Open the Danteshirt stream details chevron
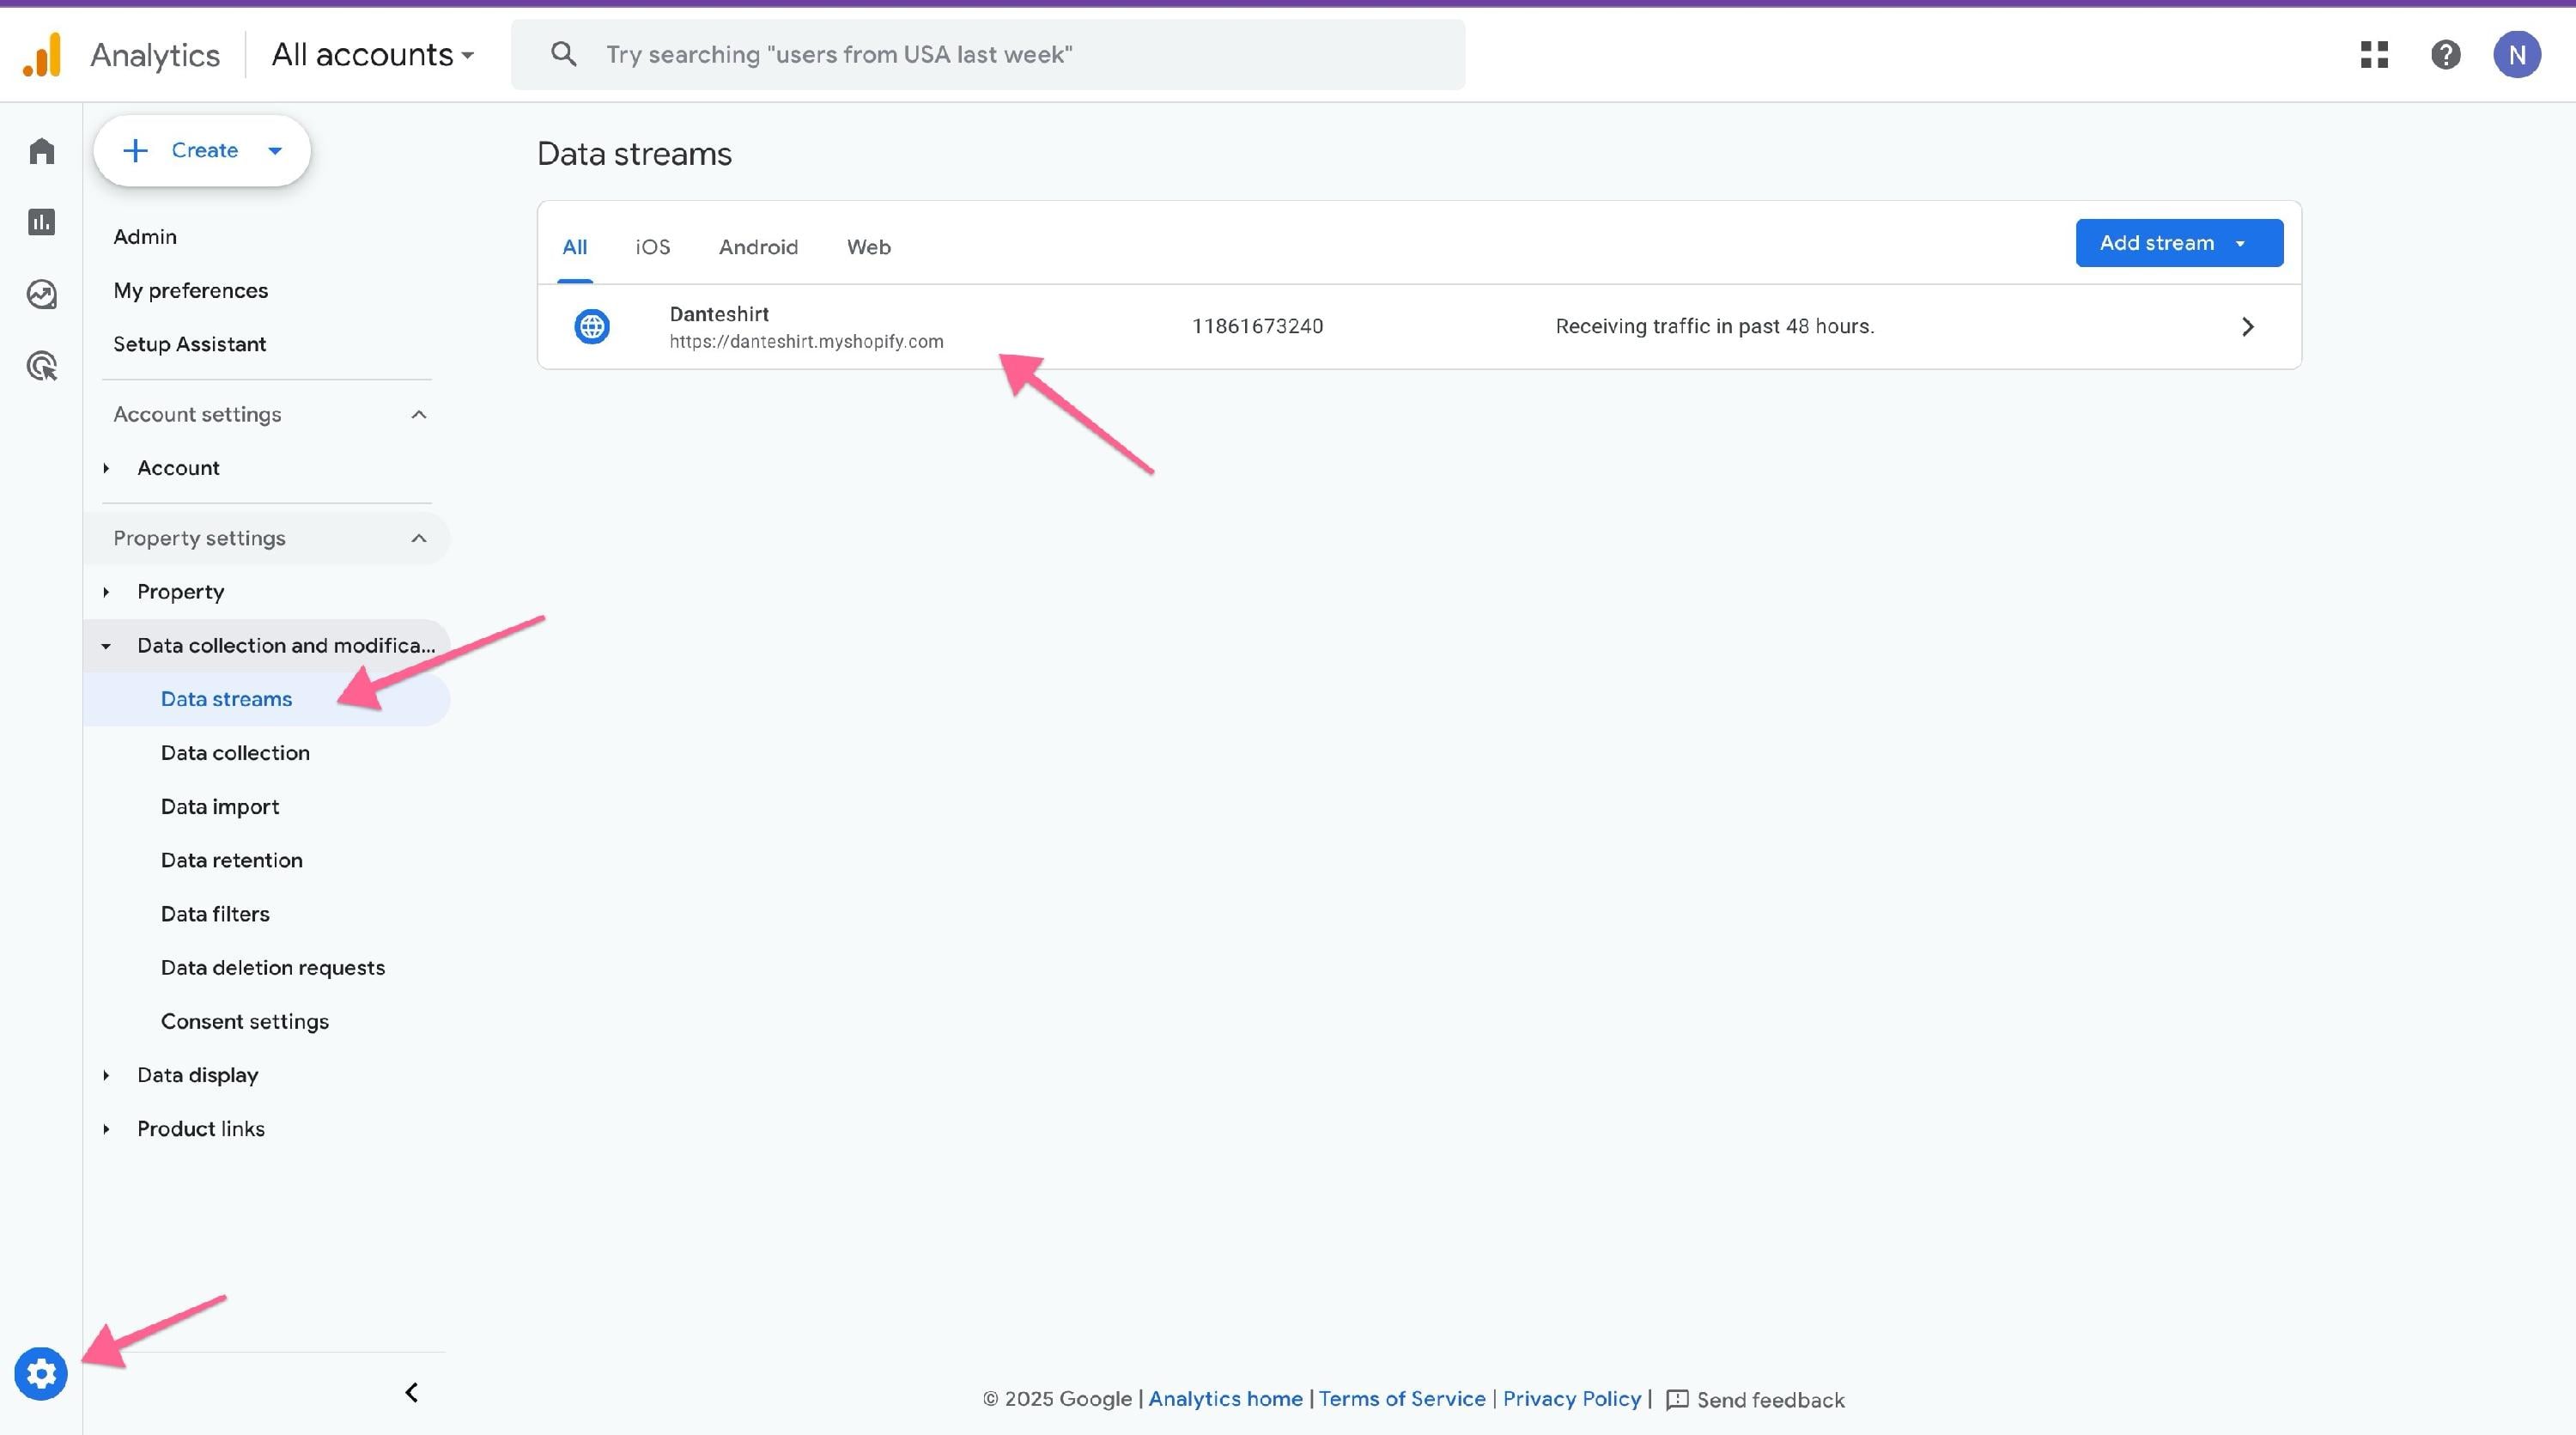The width and height of the screenshot is (2576, 1435). [2247, 327]
